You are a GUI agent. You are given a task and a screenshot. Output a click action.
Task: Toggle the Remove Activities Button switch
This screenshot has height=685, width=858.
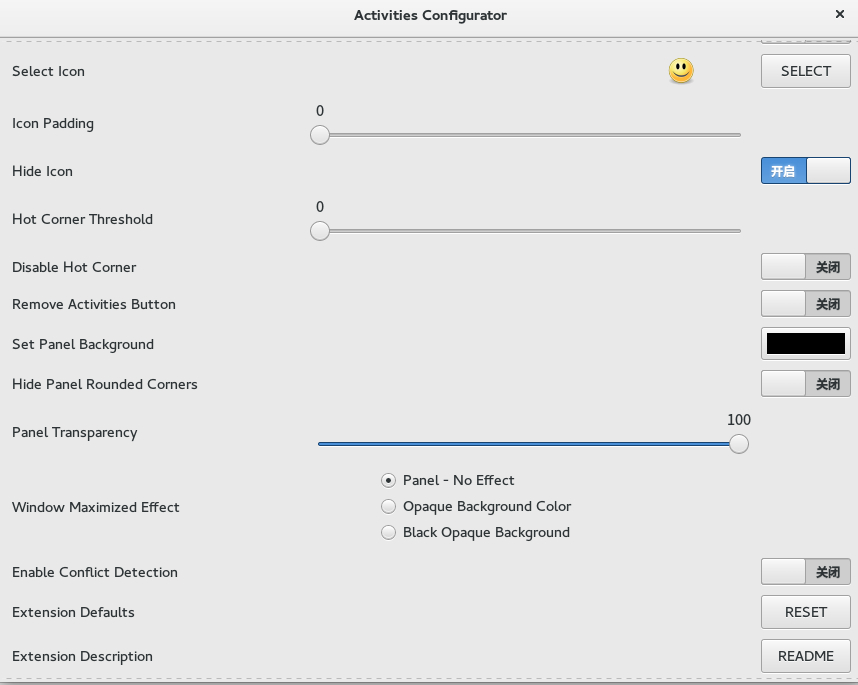pos(805,304)
